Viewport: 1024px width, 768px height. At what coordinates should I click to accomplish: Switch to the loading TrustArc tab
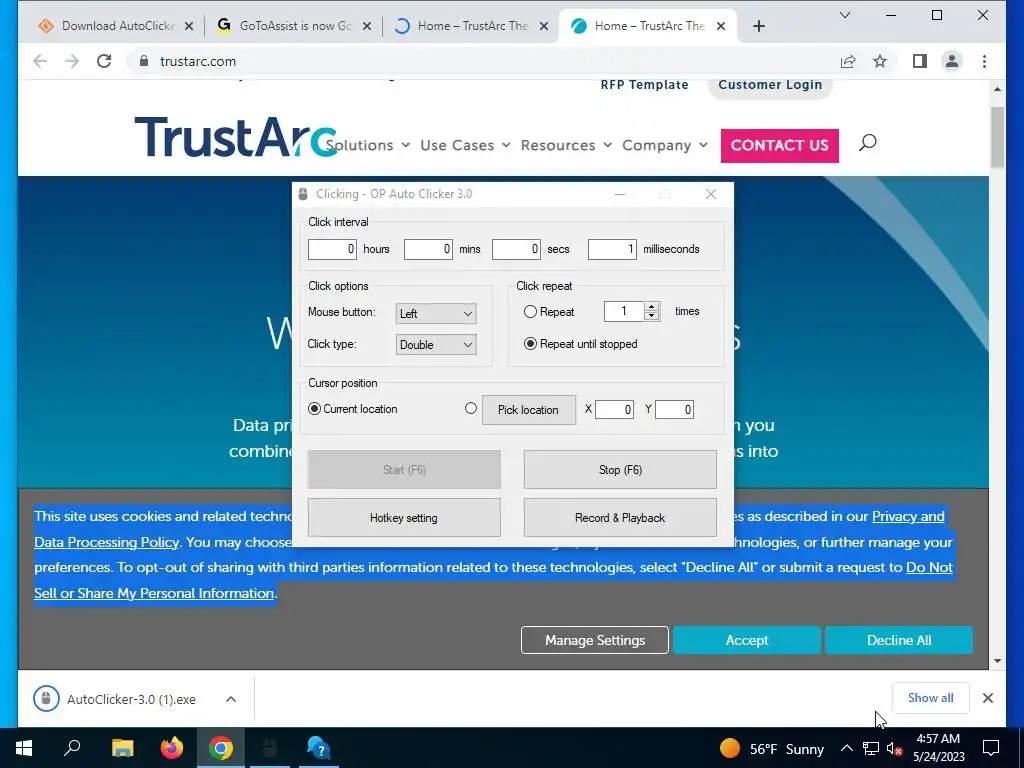point(472,26)
